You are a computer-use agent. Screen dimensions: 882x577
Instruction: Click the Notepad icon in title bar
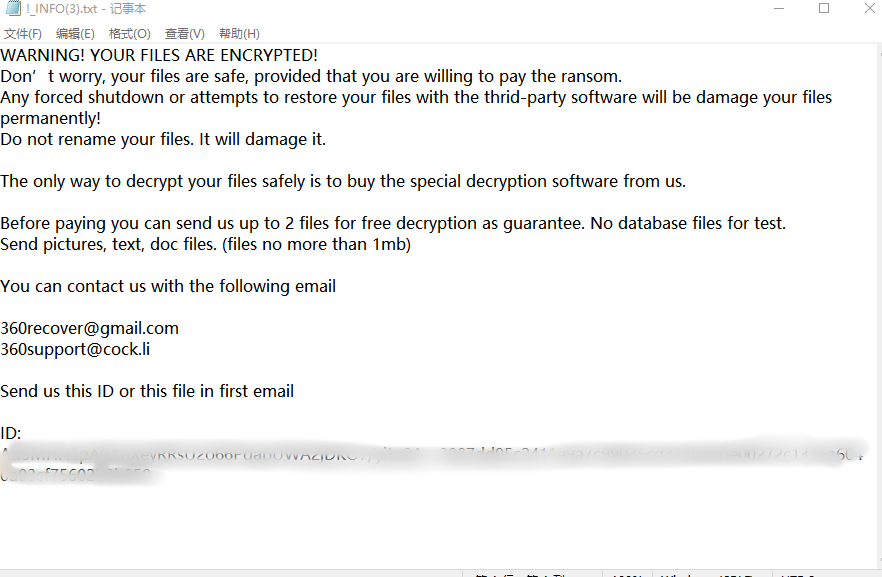[x=12, y=9]
